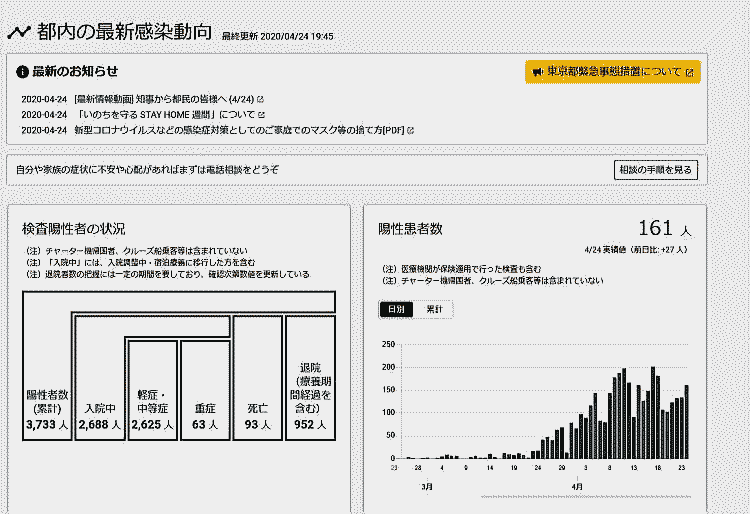Screen dimensions: 750x514
Task: Open the 東京都緊急事態措置について page
Action: [x=613, y=72]
